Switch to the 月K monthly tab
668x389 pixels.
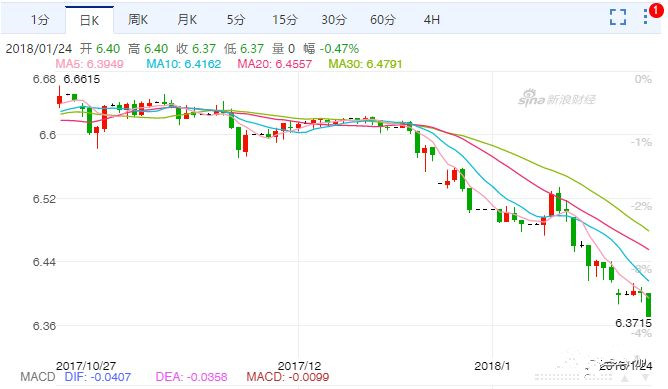click(187, 20)
